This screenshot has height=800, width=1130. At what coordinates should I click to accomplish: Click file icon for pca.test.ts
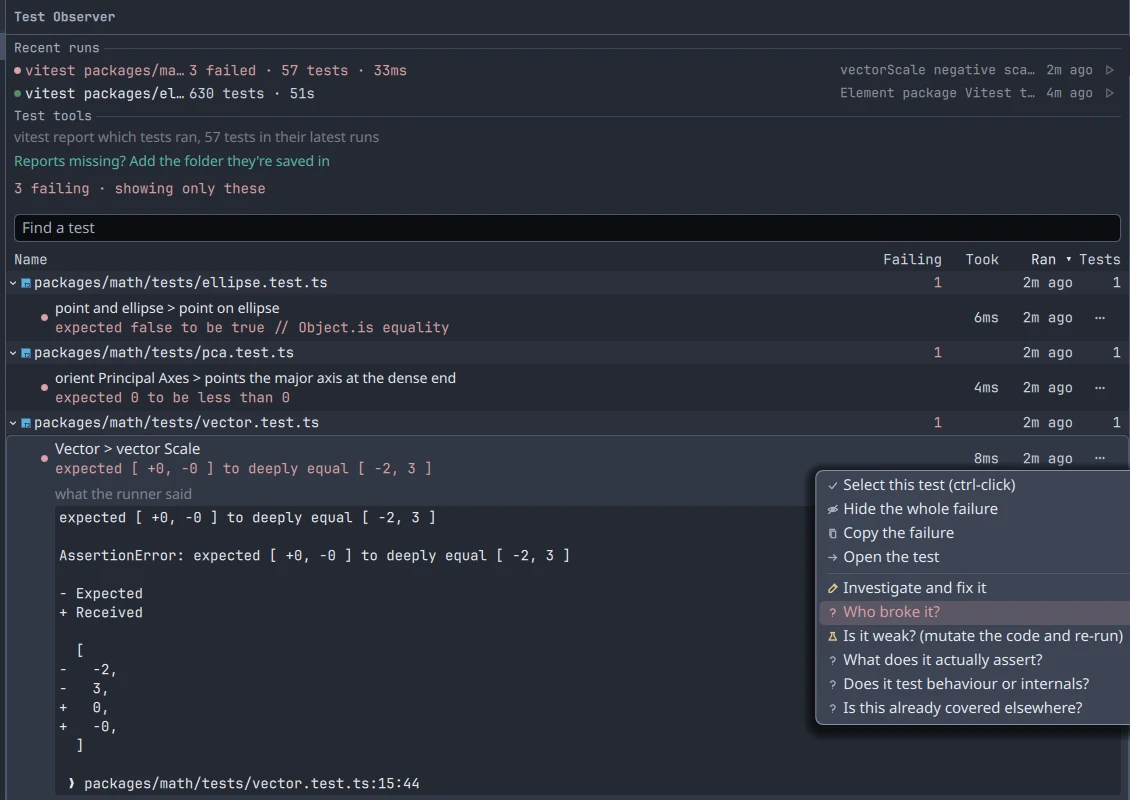point(26,353)
